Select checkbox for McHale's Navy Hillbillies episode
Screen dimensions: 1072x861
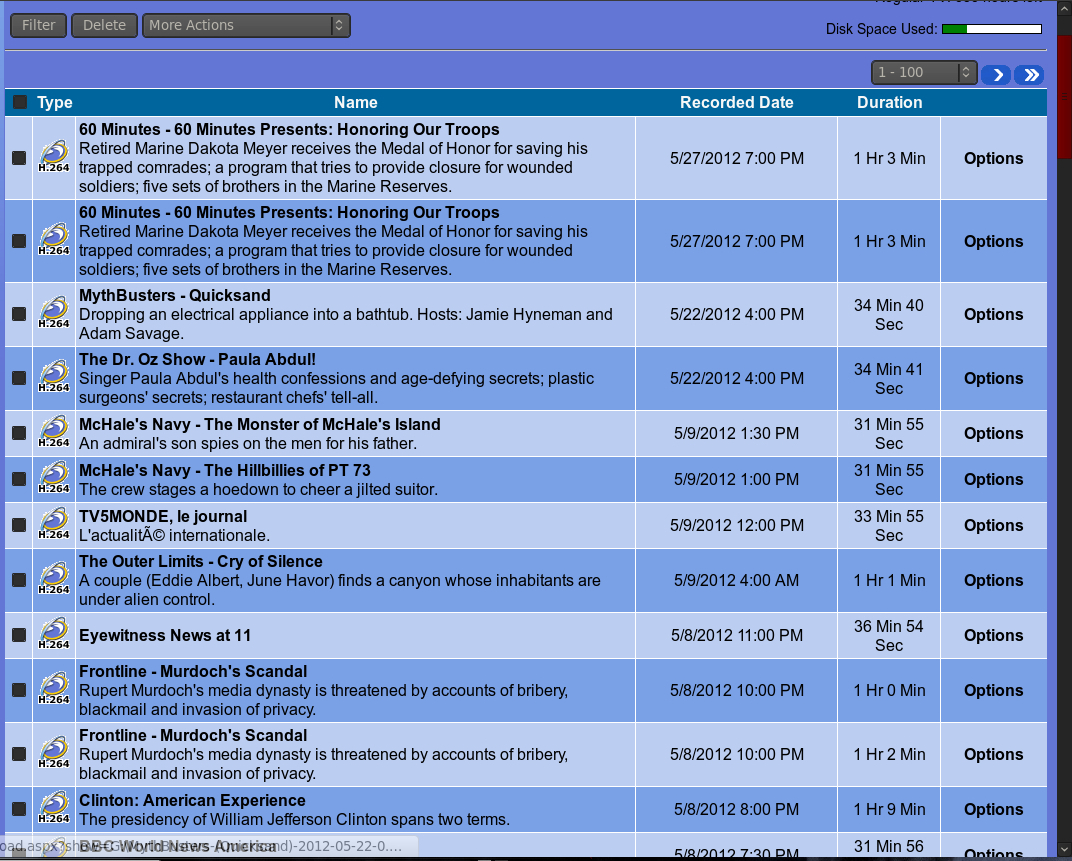(19, 479)
